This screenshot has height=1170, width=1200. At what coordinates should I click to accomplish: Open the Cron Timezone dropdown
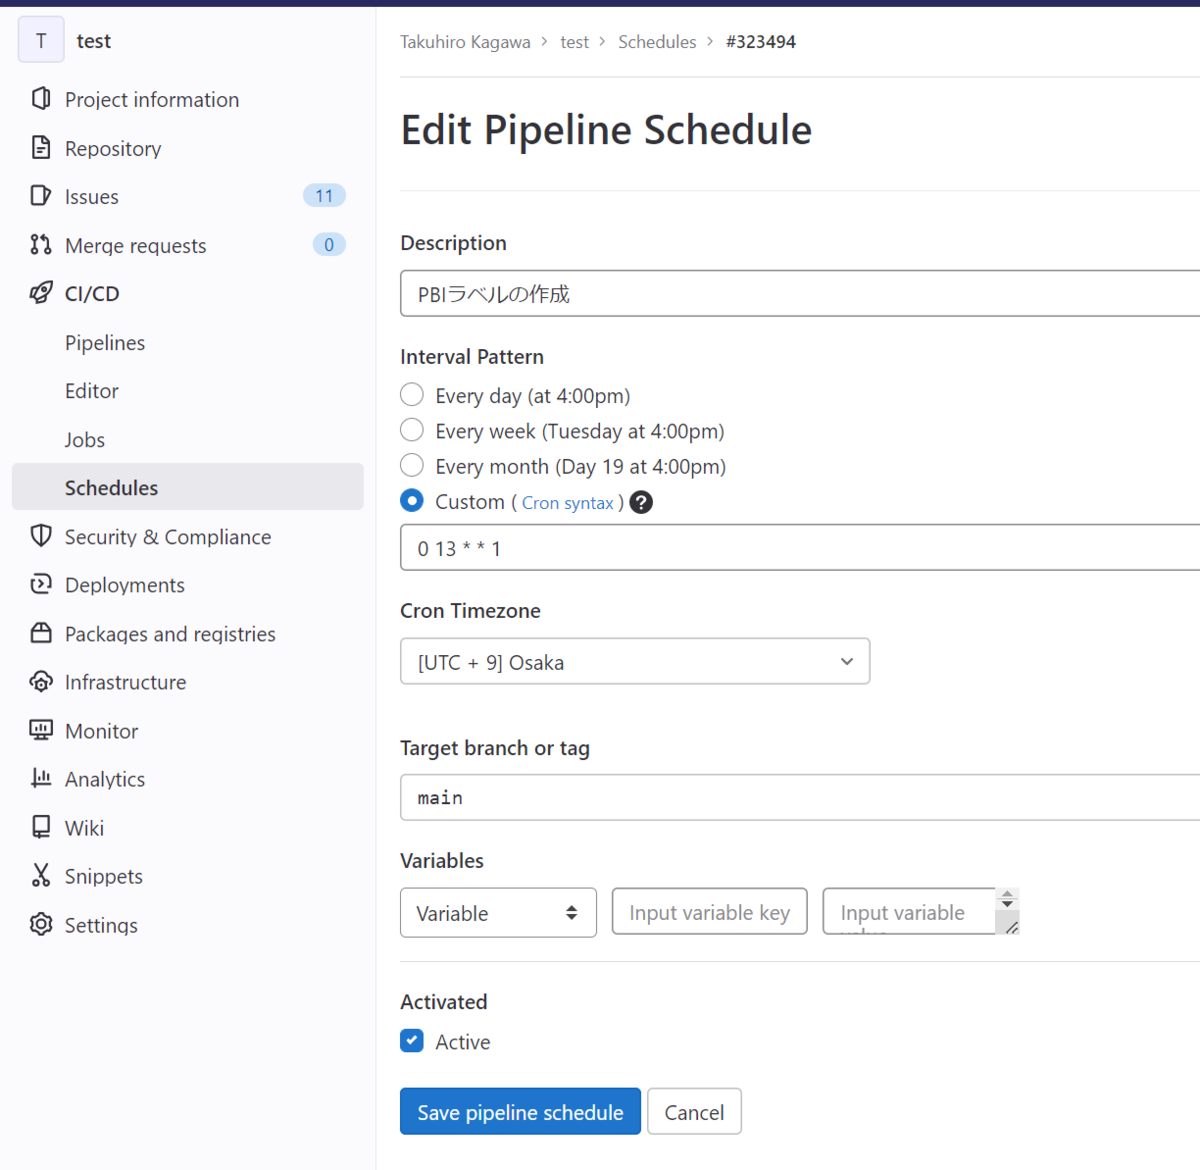coord(635,662)
